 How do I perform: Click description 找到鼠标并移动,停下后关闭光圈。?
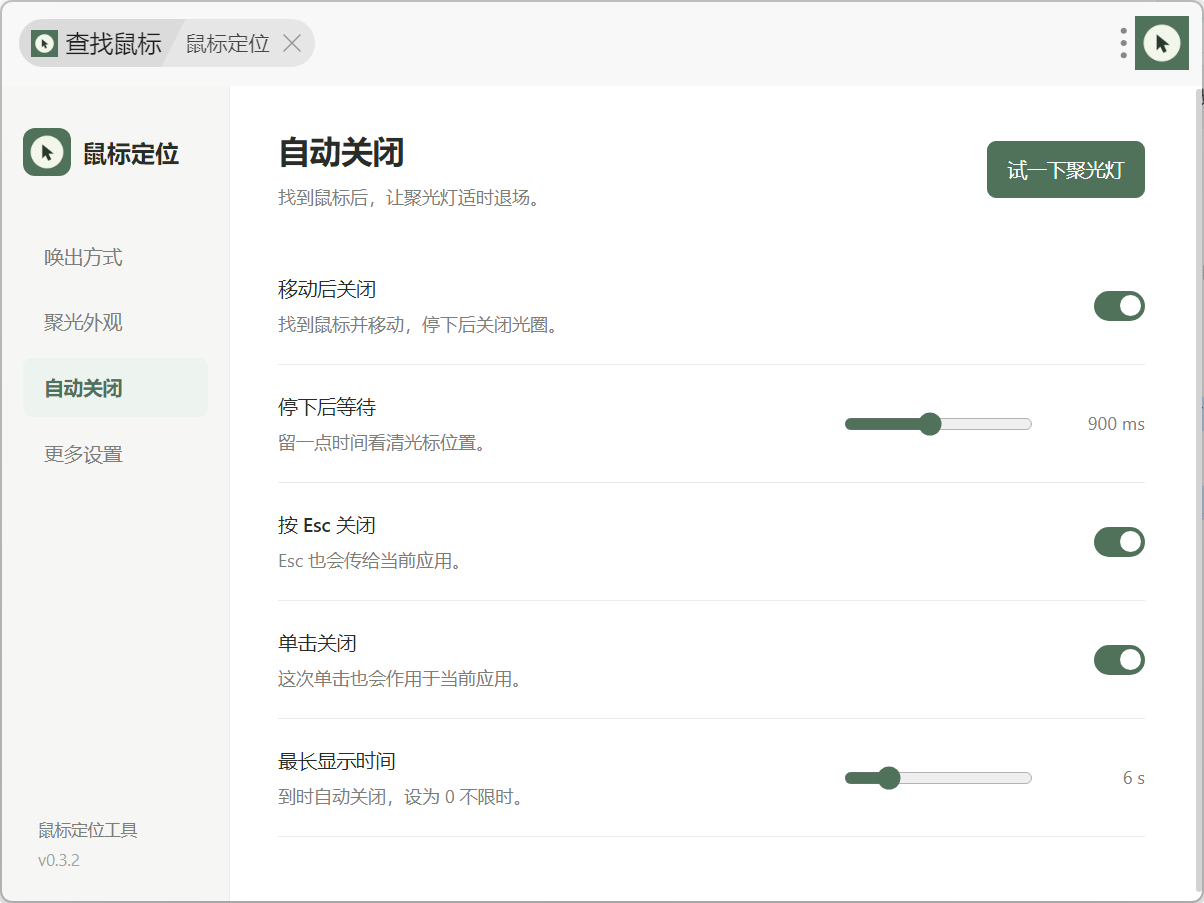[x=417, y=325]
